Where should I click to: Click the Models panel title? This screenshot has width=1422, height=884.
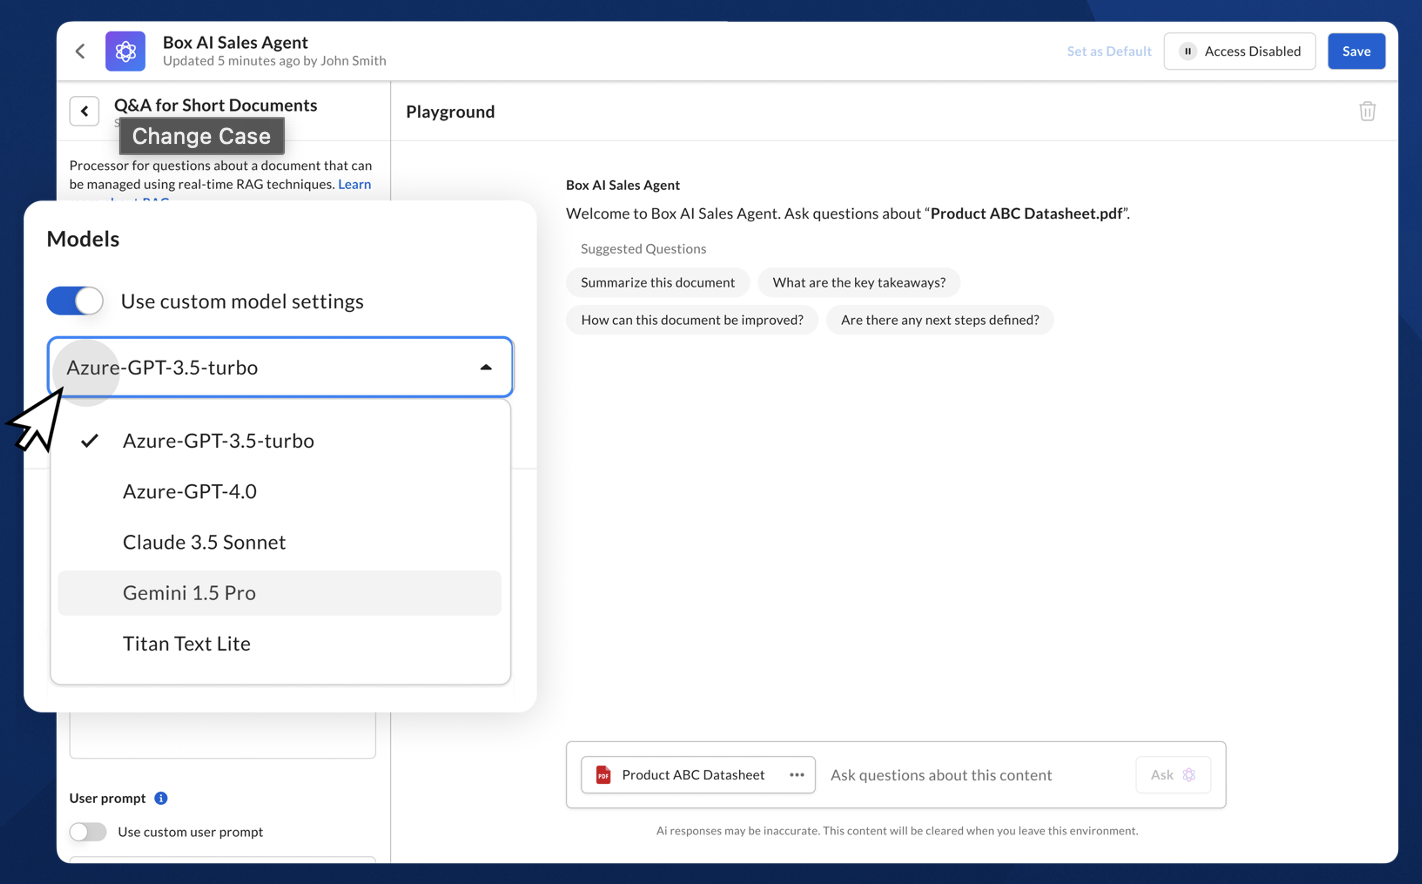[83, 239]
